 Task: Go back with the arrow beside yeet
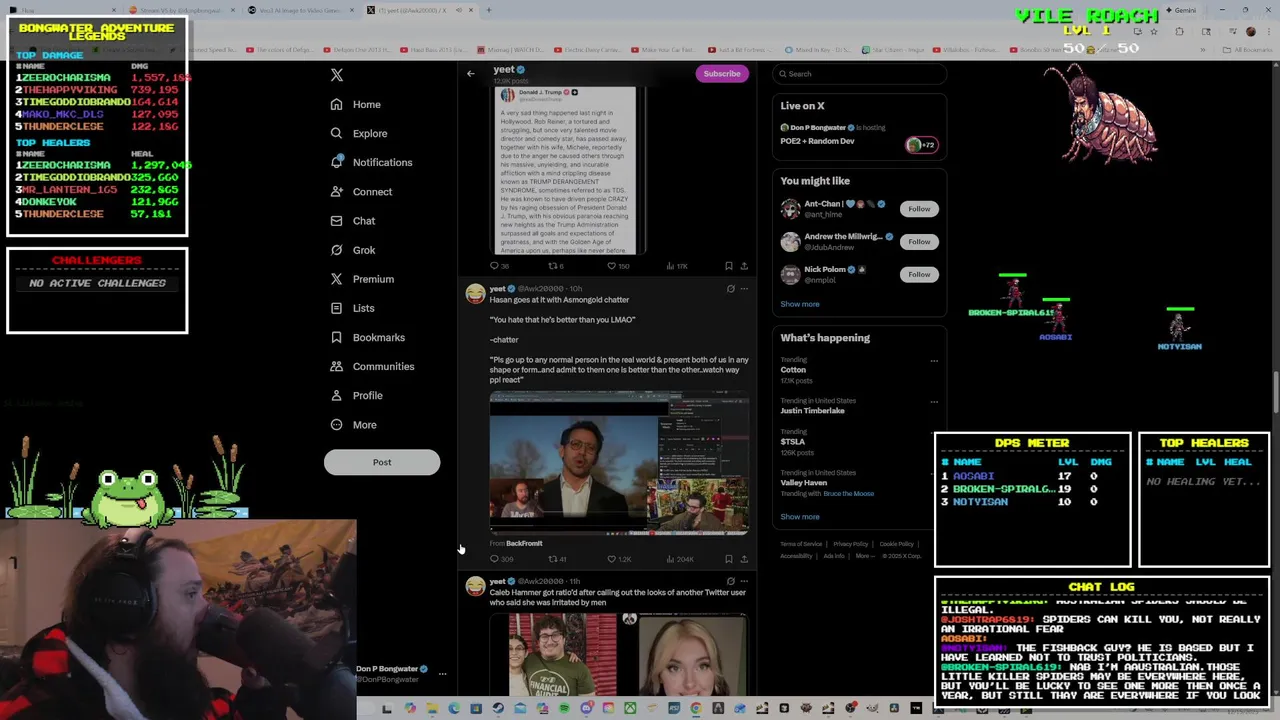click(x=470, y=73)
